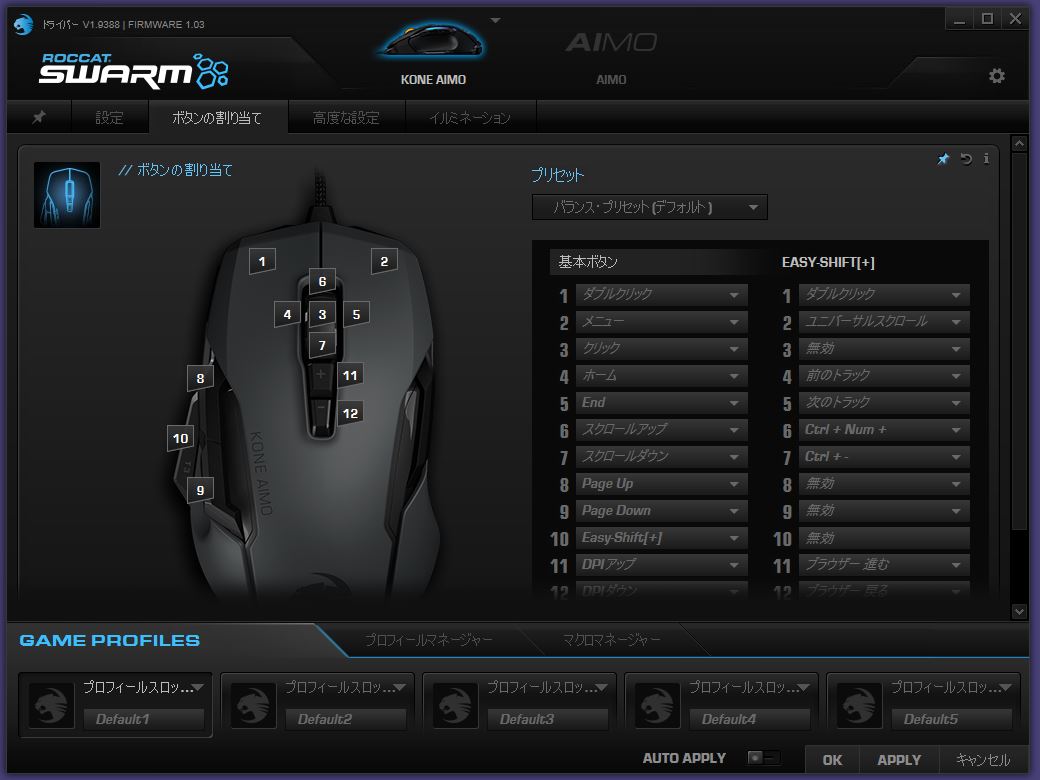Screen dimensions: 1040x780
Task: Expand profile slot menu for Default1
Action: (198, 687)
